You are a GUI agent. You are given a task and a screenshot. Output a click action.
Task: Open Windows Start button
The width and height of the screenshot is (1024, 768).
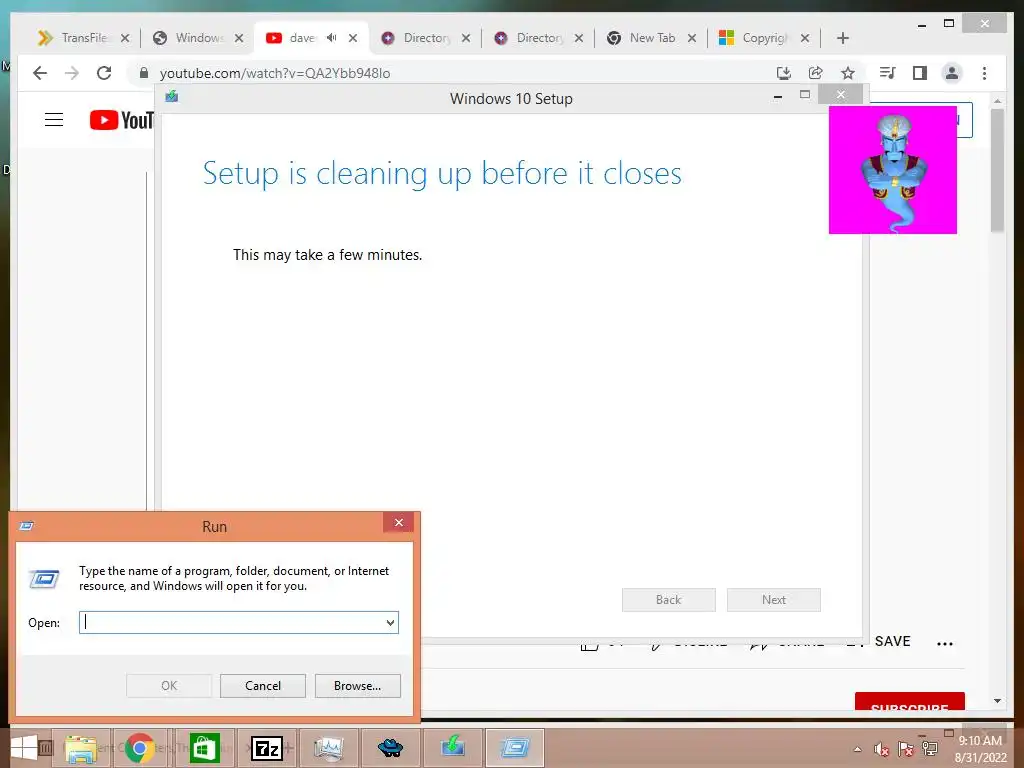24,748
